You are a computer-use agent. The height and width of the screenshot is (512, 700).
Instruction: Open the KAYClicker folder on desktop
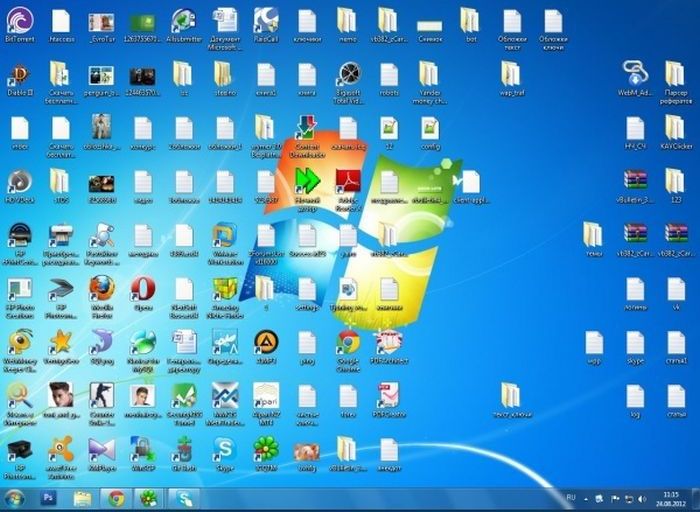676,128
